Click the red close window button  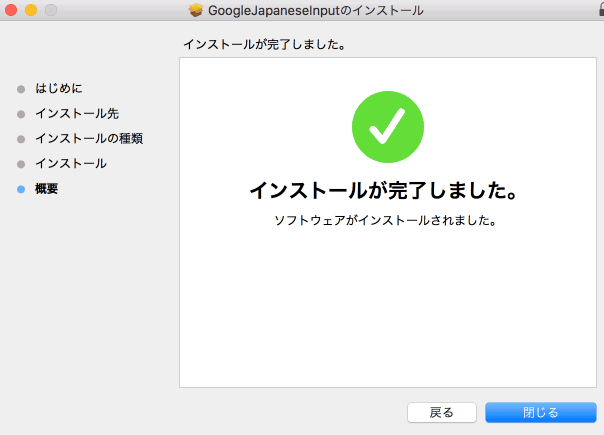[x=12, y=10]
